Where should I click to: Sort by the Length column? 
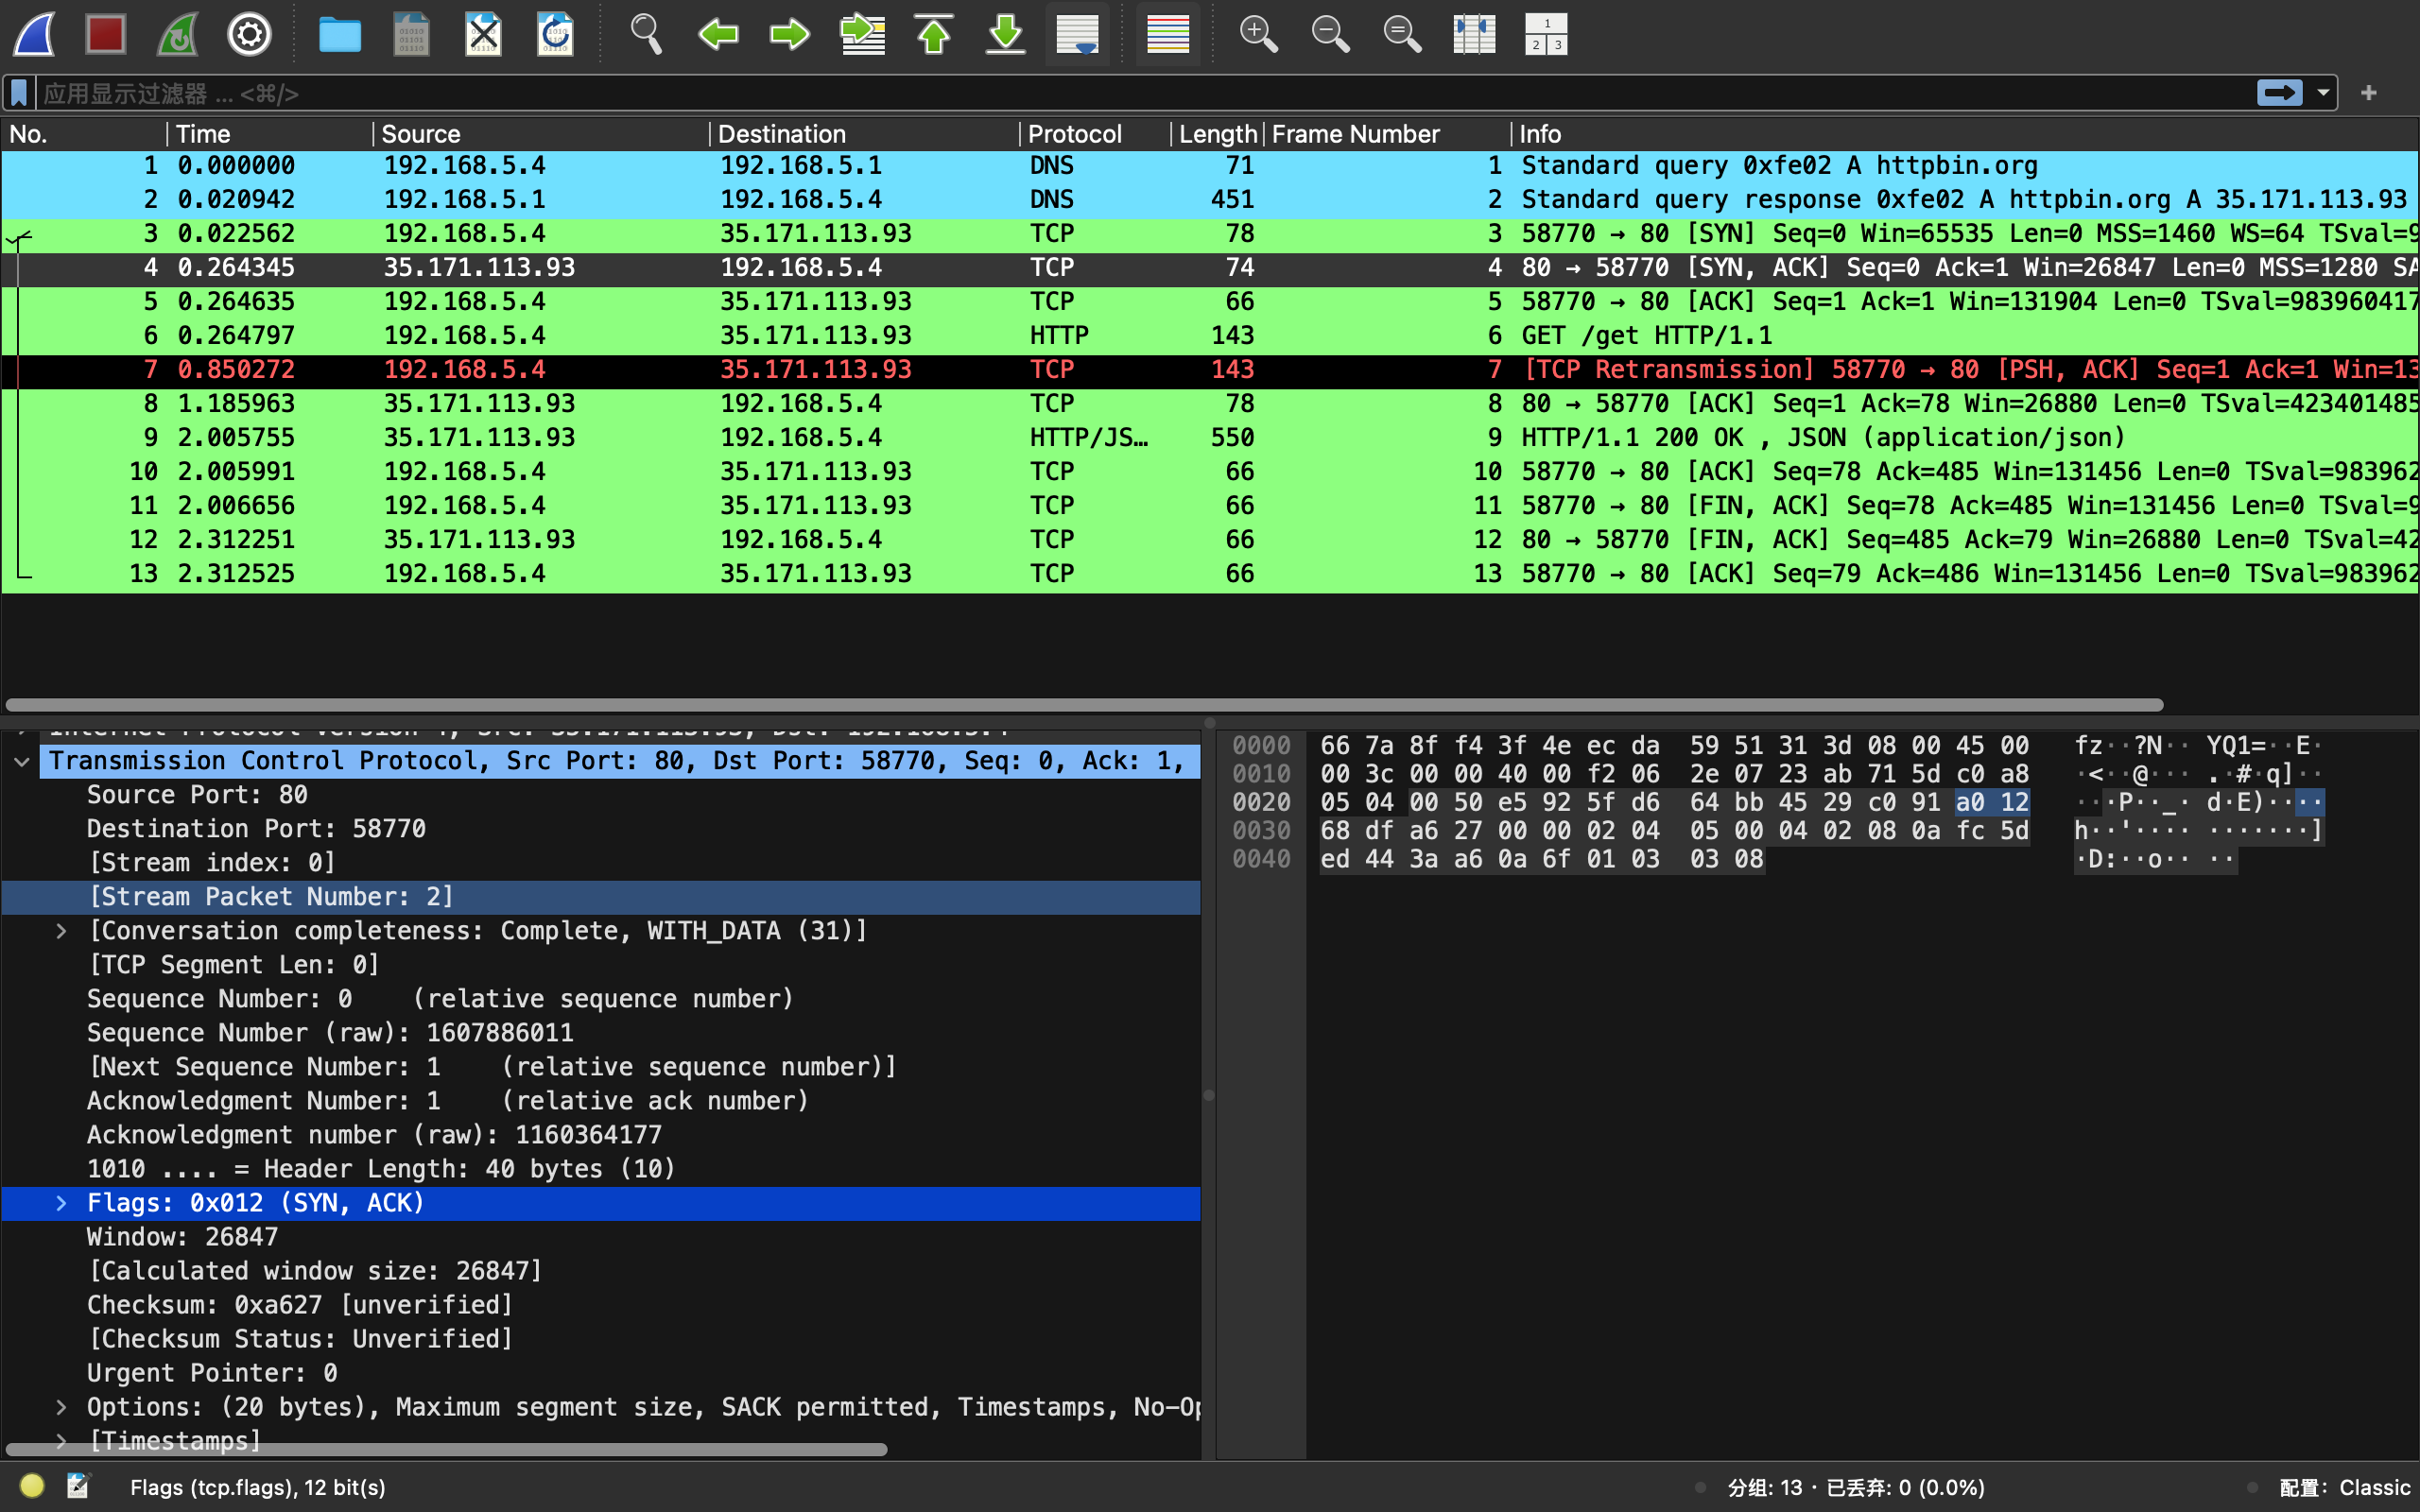pos(1217,134)
